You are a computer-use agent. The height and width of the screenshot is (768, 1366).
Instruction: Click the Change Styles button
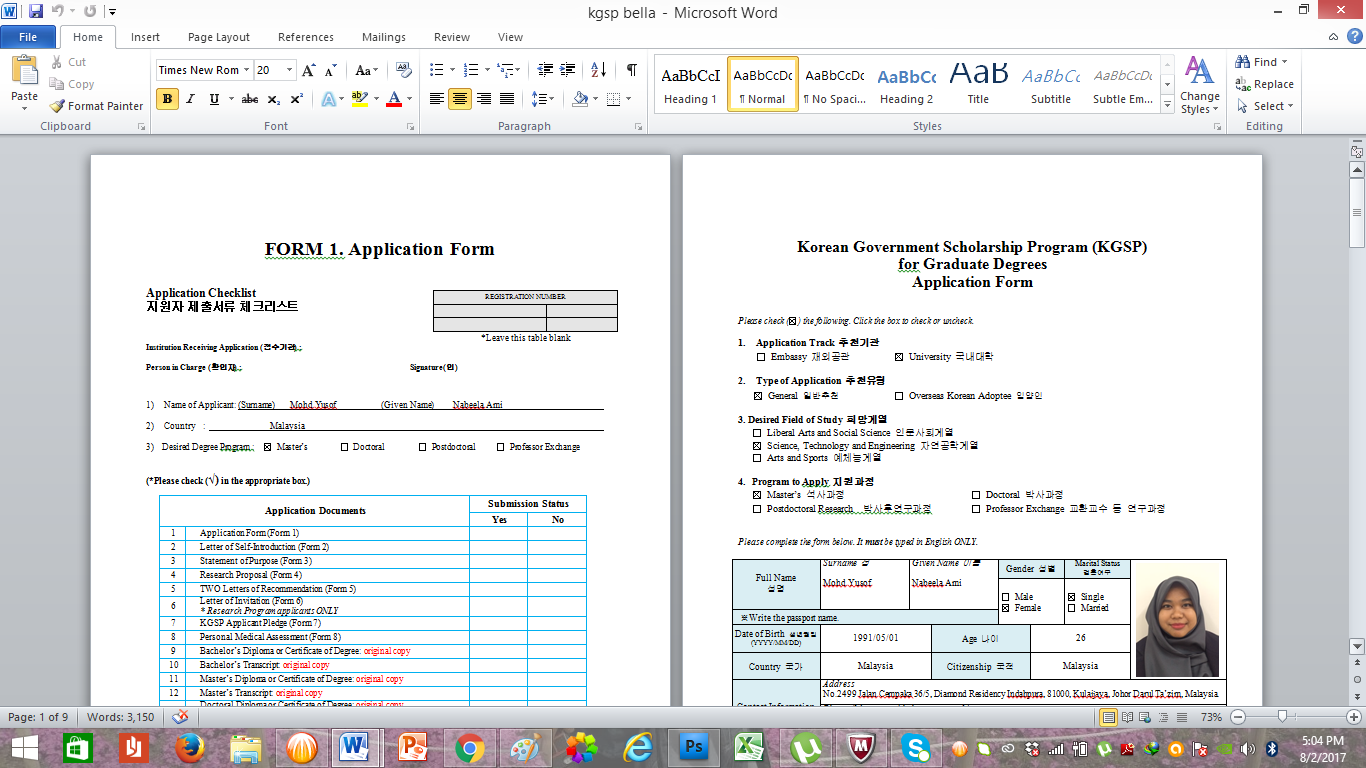pyautogui.click(x=1200, y=85)
